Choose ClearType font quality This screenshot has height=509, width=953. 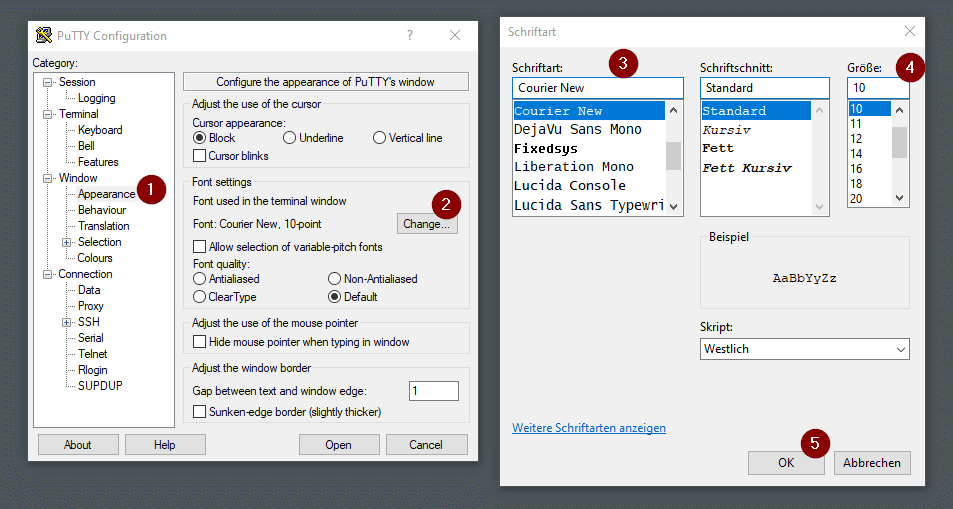(x=200, y=297)
